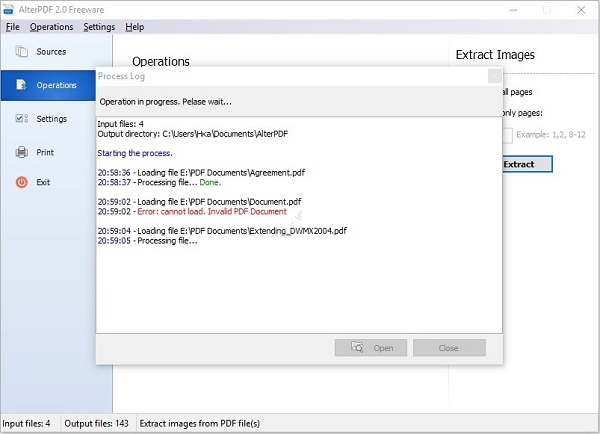Click the Settings checklist icon in sidebar

click(x=21, y=118)
